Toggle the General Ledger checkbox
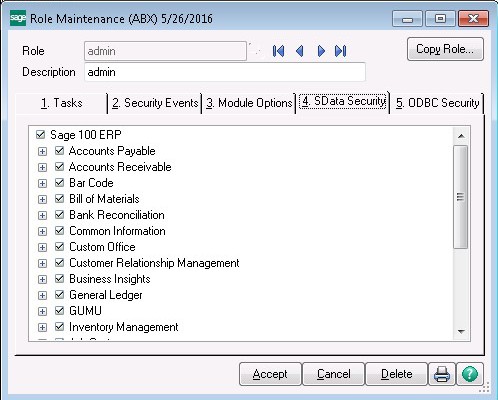The height and width of the screenshot is (400, 498). tap(59, 295)
